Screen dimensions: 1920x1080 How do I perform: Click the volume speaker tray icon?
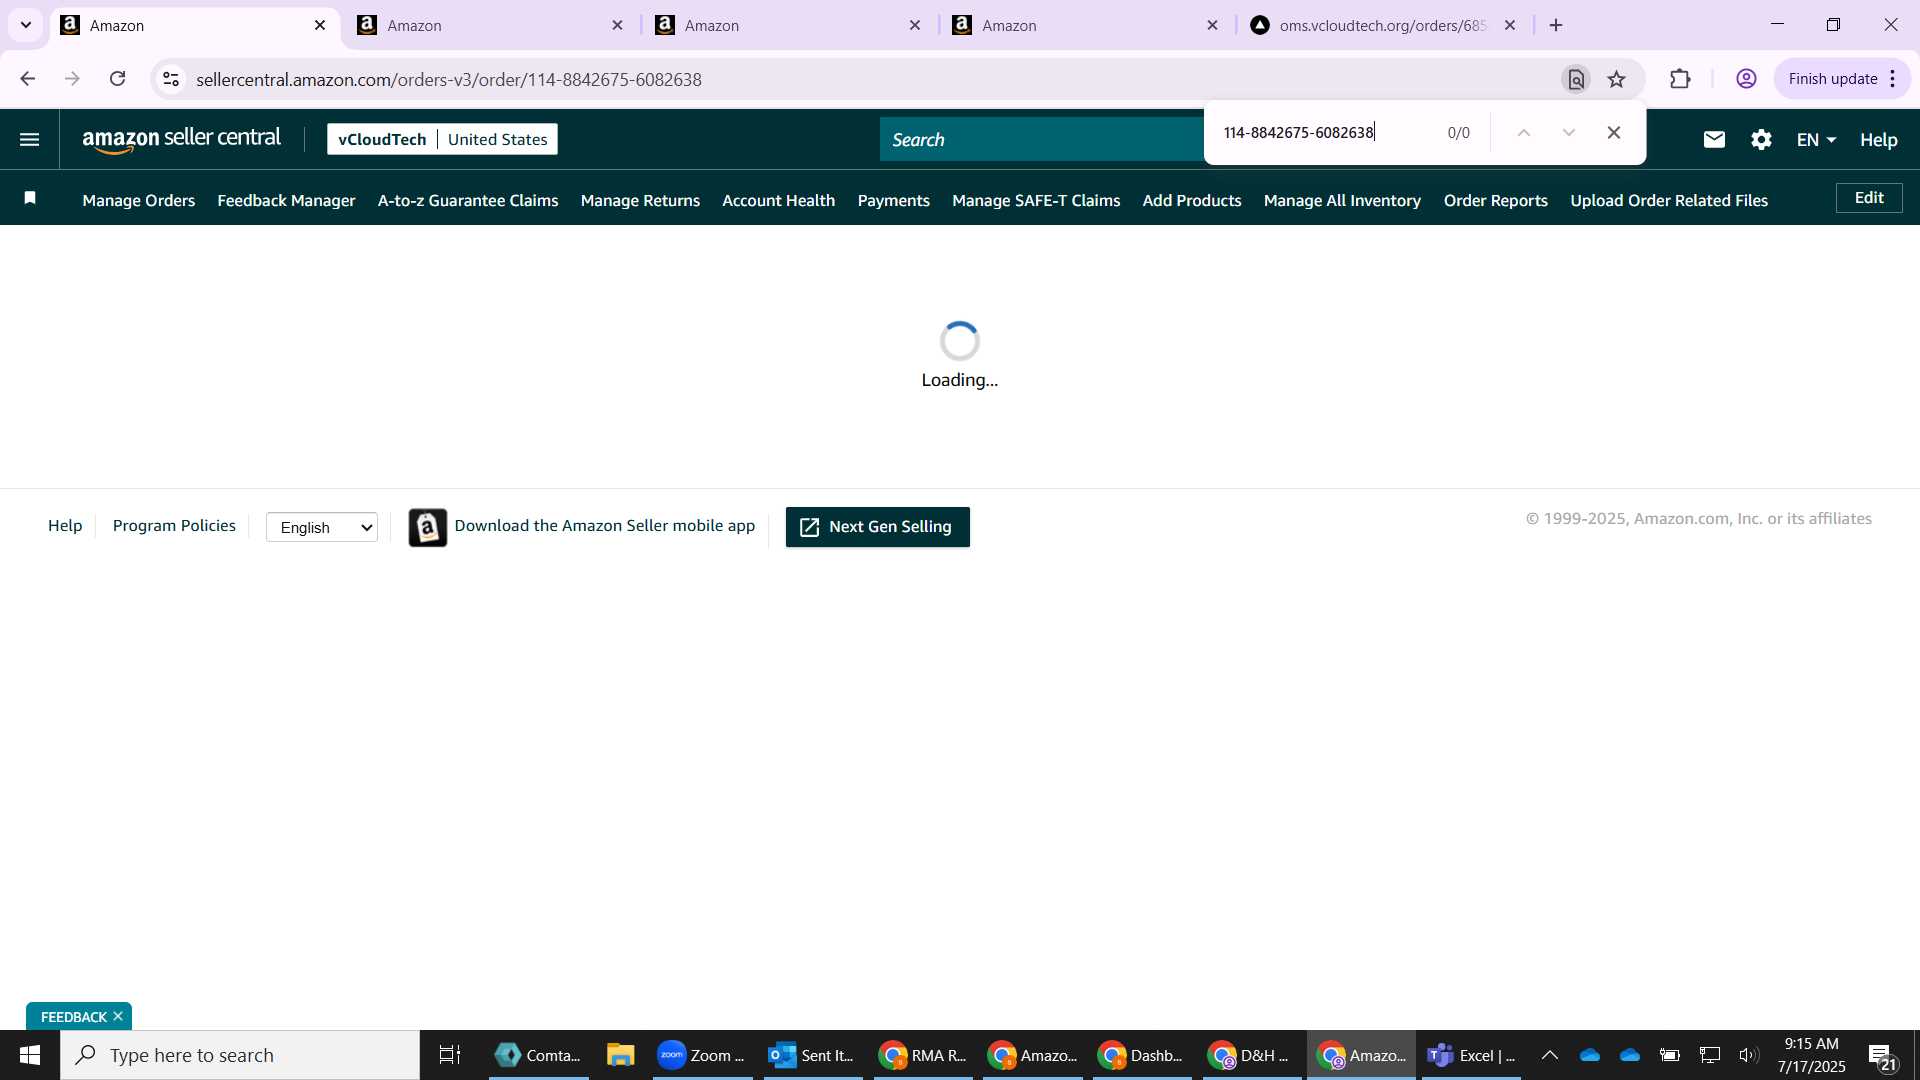[x=1749, y=1055]
